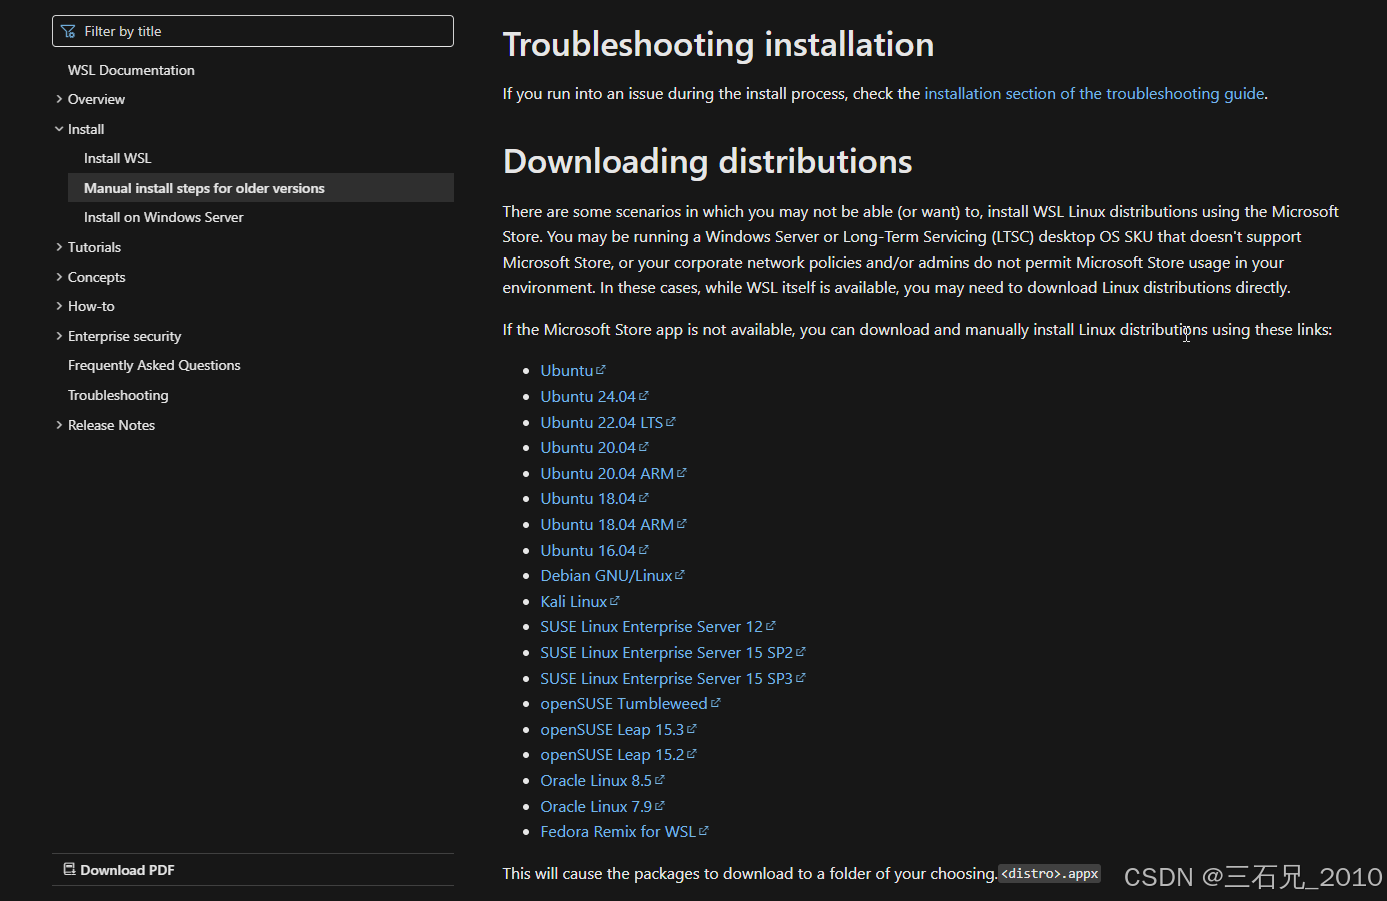
Task: Click external-link icon beside Fedora Remix for WSL
Action: [703, 830]
